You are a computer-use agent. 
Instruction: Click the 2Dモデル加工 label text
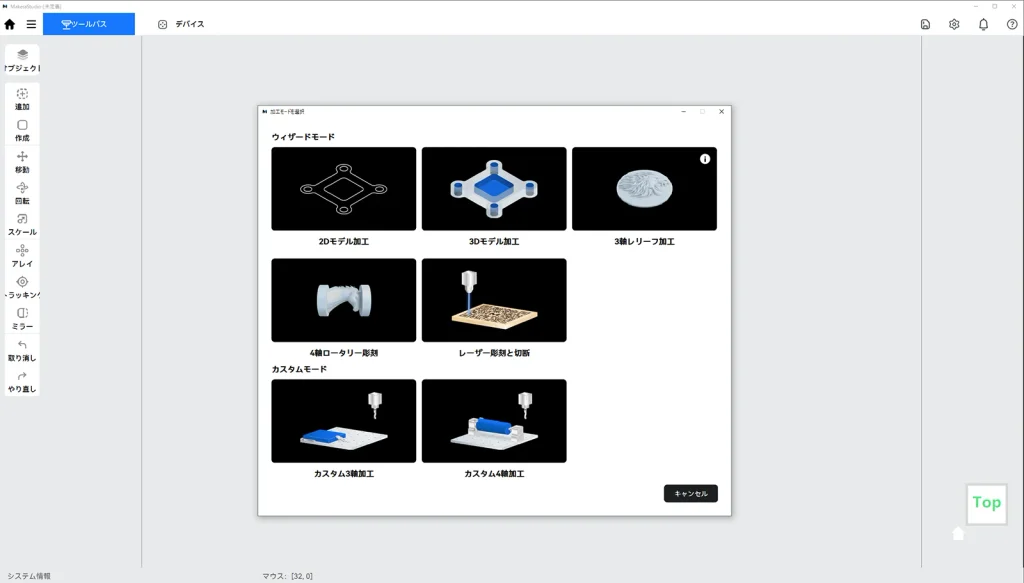tap(344, 242)
